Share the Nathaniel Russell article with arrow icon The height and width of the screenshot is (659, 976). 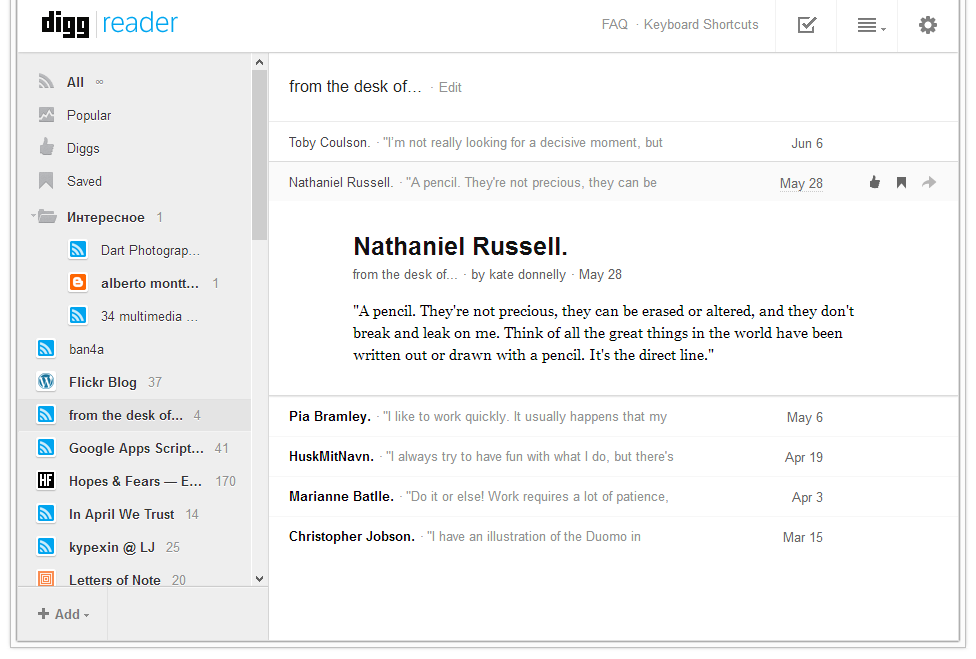click(x=929, y=182)
